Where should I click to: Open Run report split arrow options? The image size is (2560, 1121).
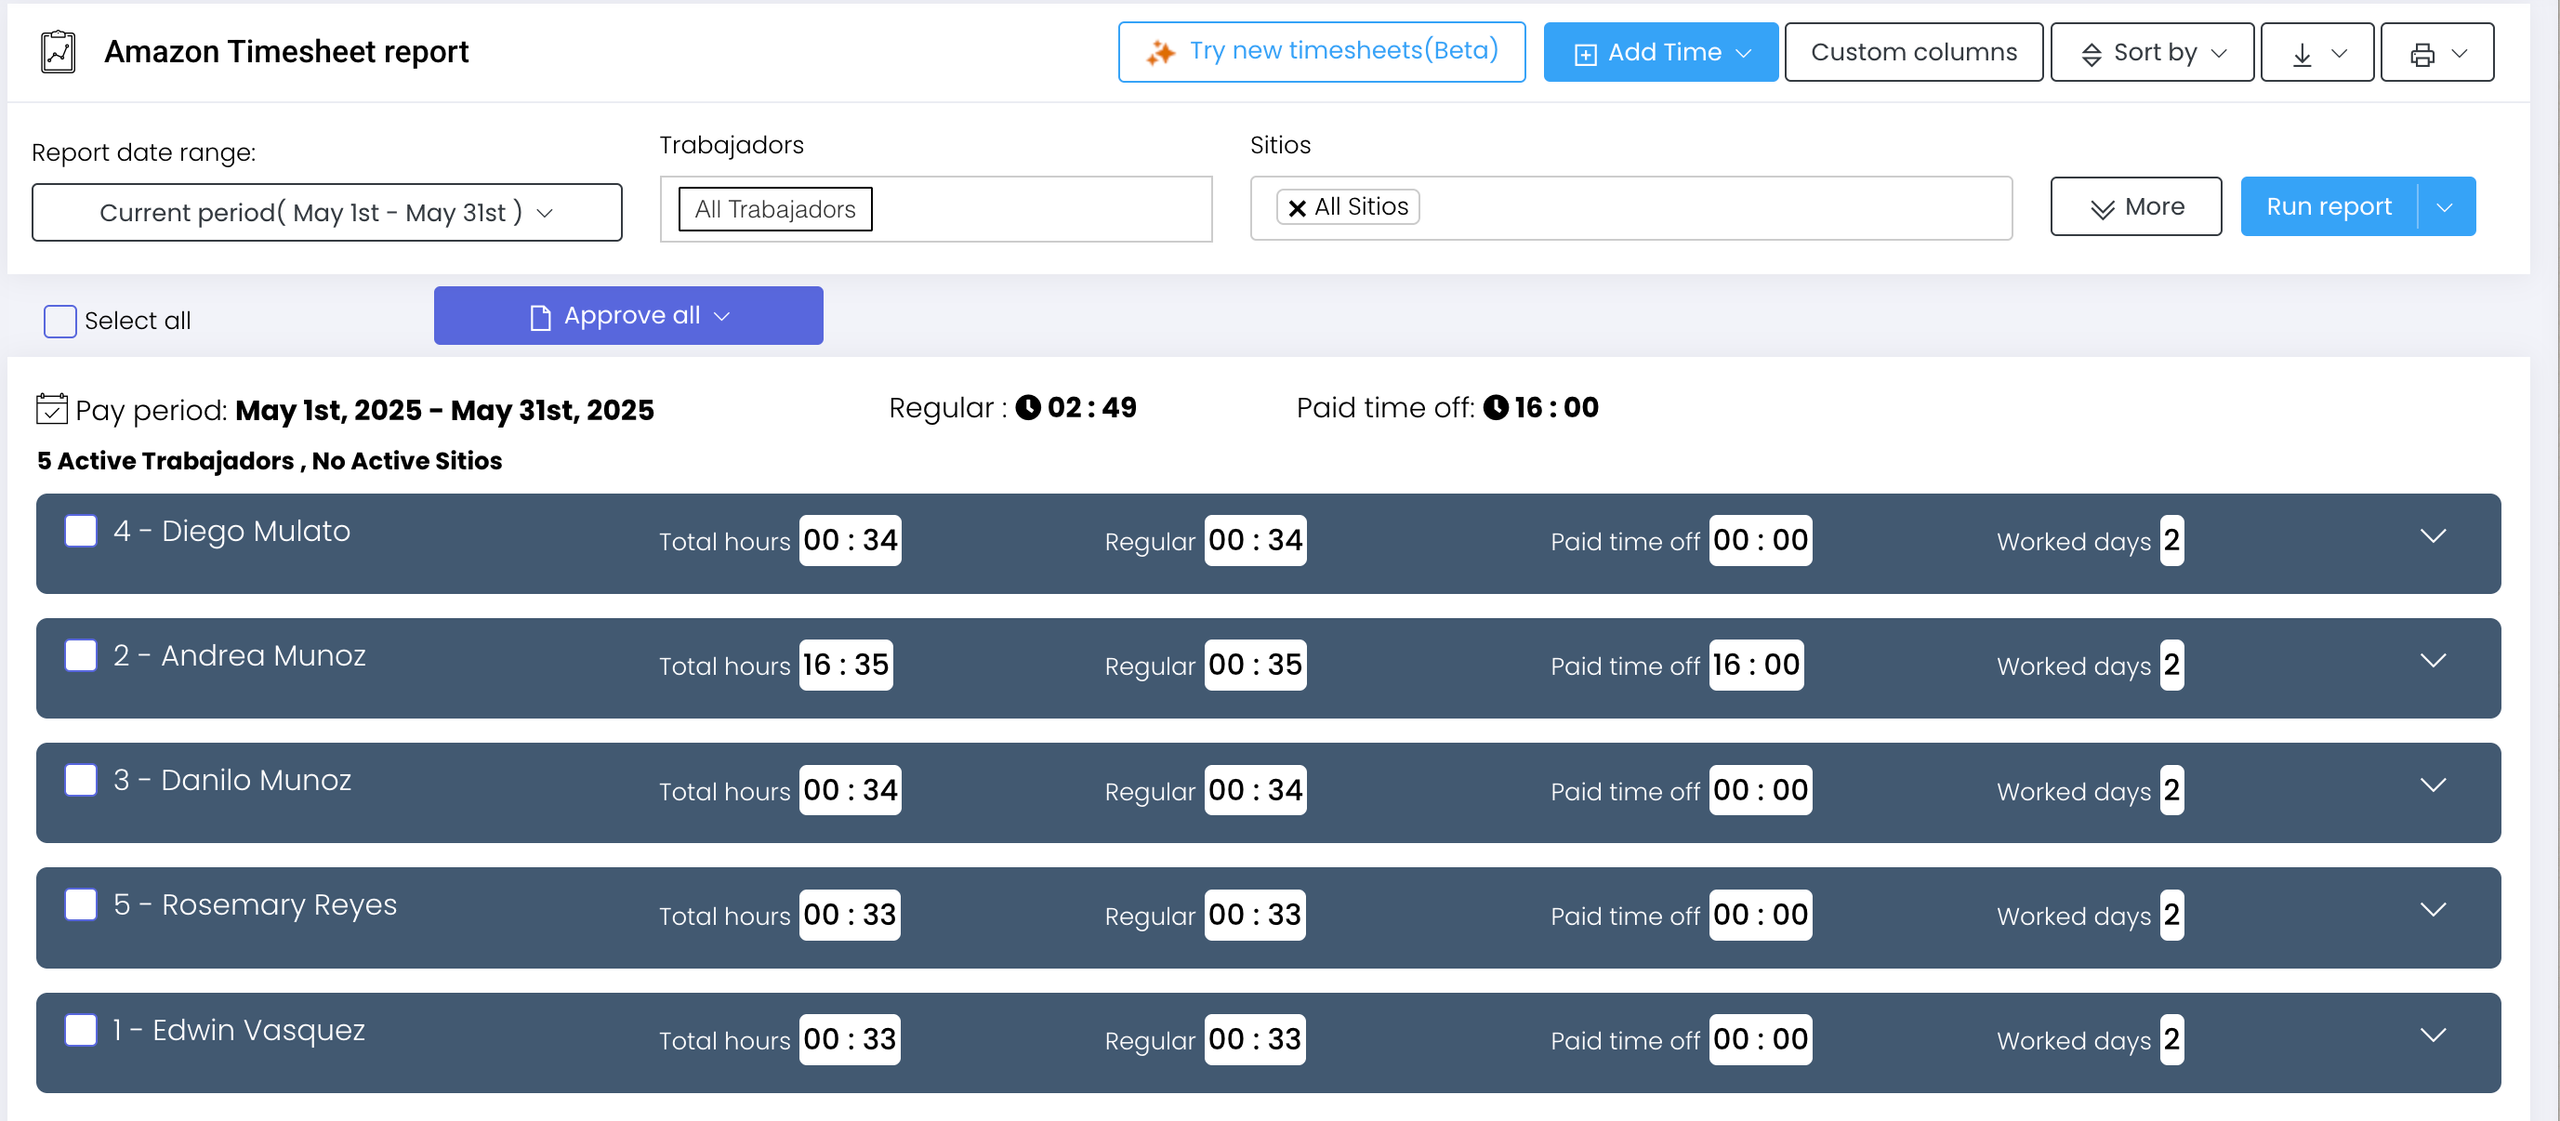(x=2445, y=207)
